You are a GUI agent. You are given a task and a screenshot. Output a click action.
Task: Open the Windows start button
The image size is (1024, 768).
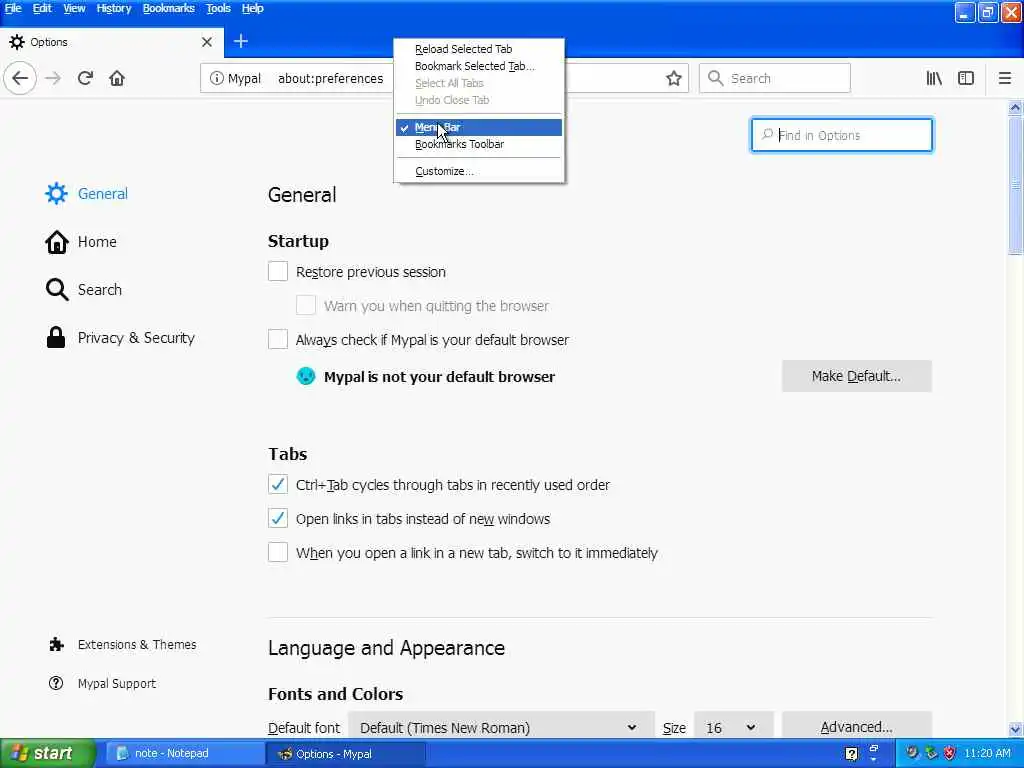coord(48,754)
